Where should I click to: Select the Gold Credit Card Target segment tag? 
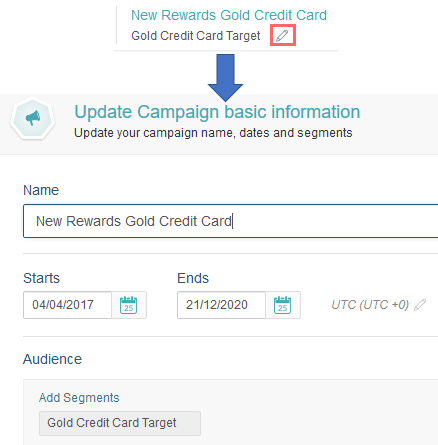pyautogui.click(x=120, y=423)
